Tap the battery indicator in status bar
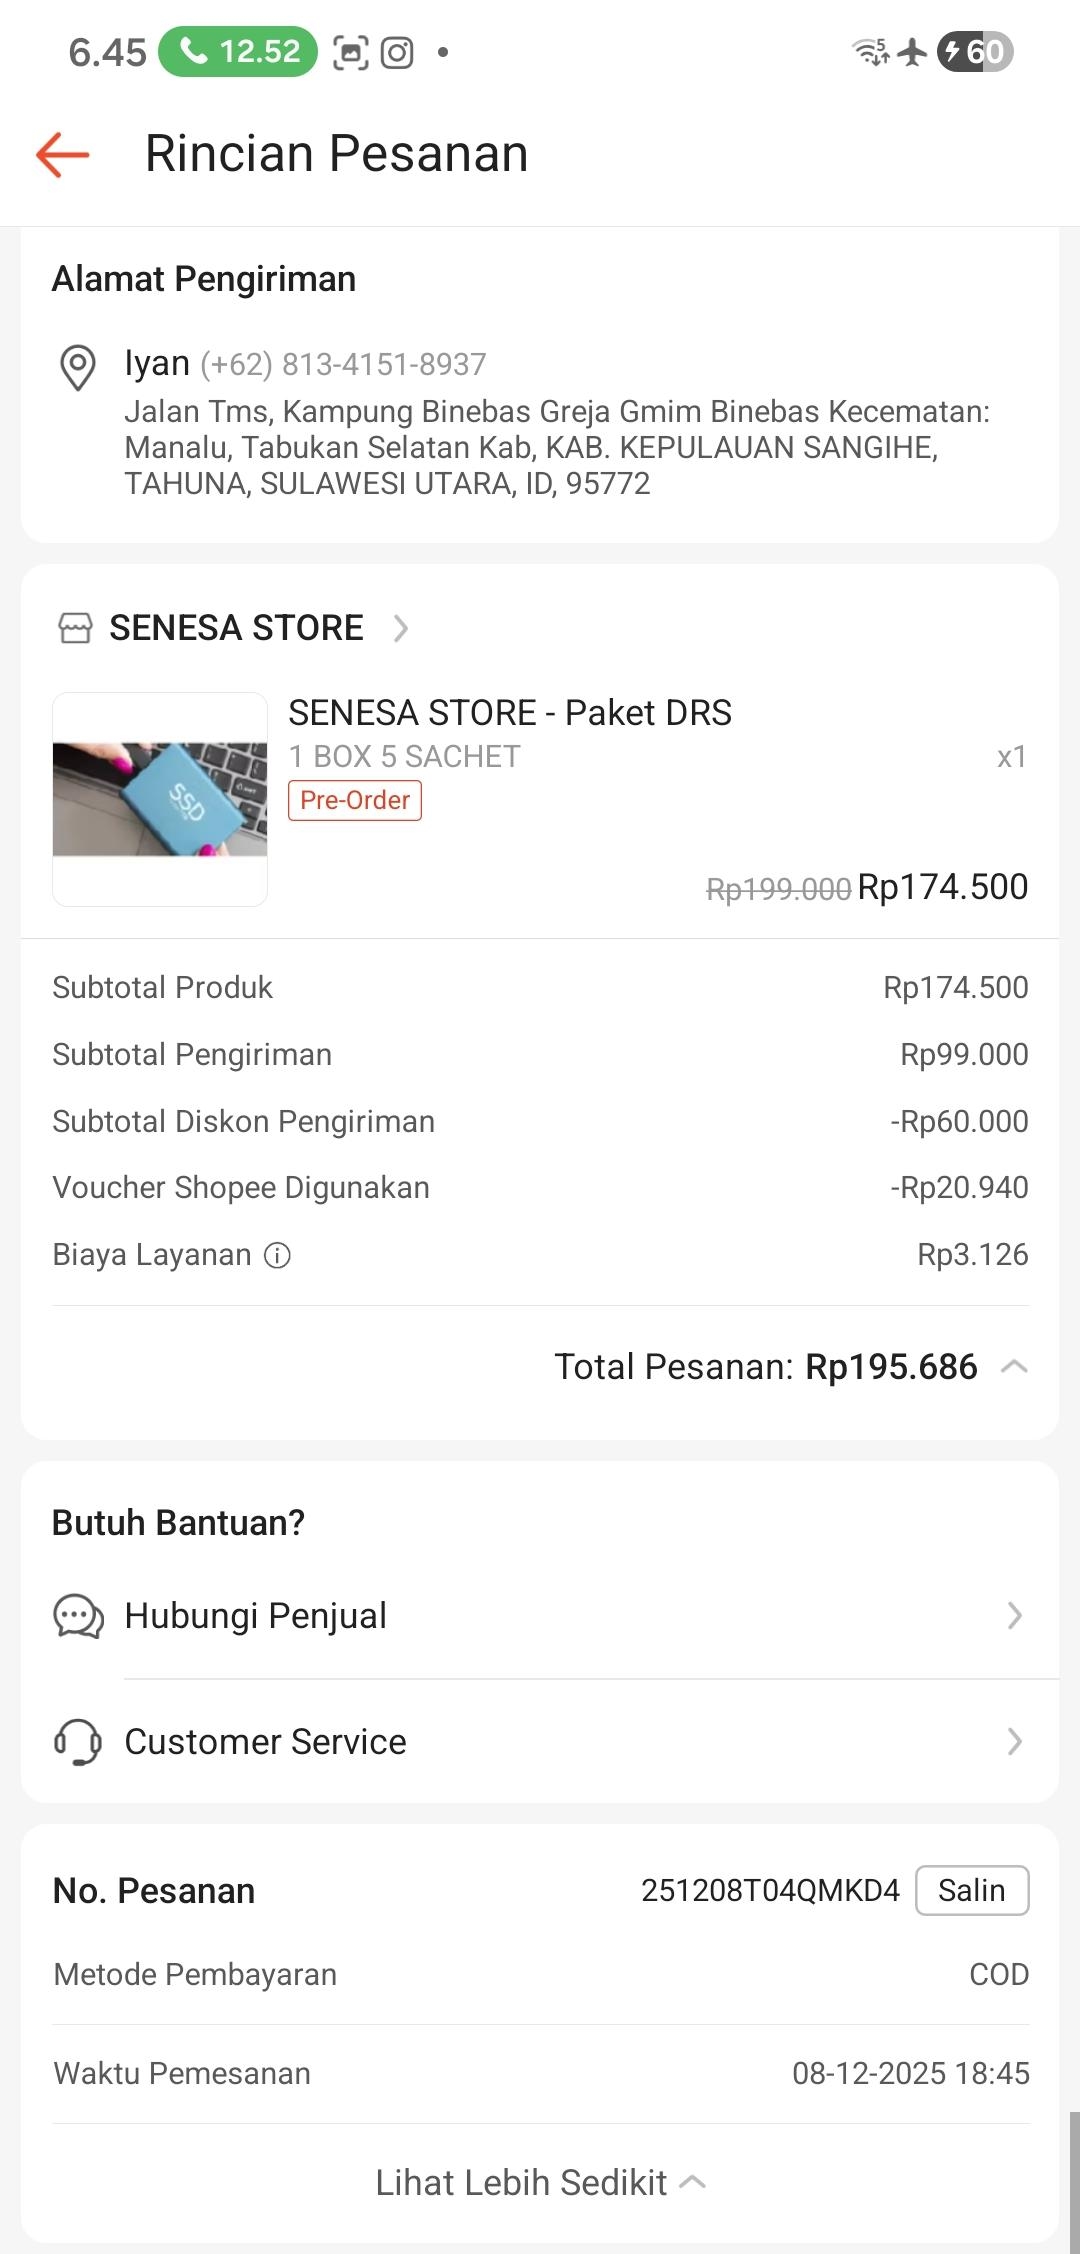 coord(974,51)
